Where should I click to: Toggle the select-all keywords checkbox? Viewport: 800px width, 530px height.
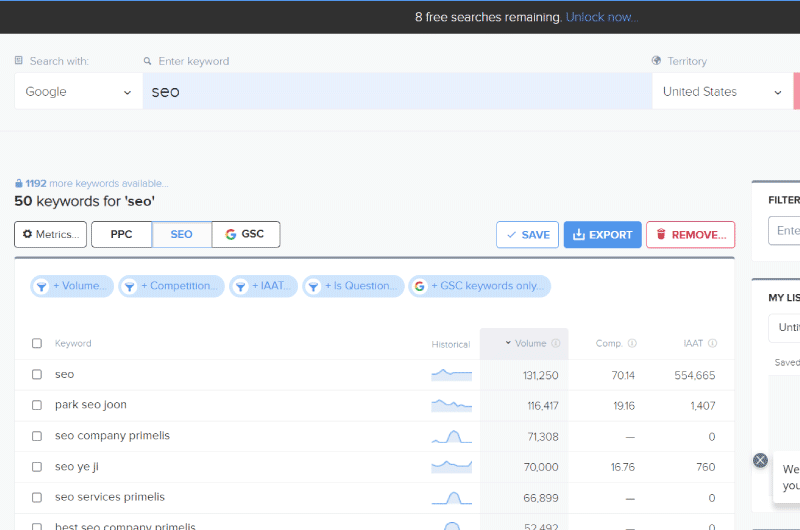coord(37,343)
